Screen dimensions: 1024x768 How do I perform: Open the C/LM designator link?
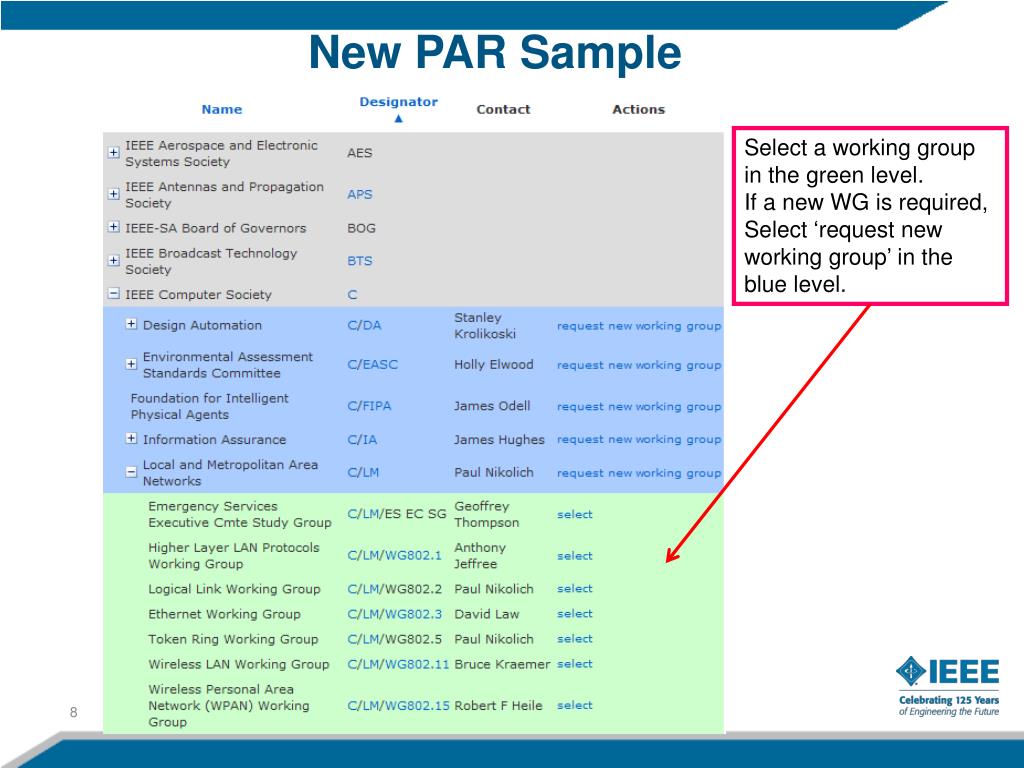point(363,472)
